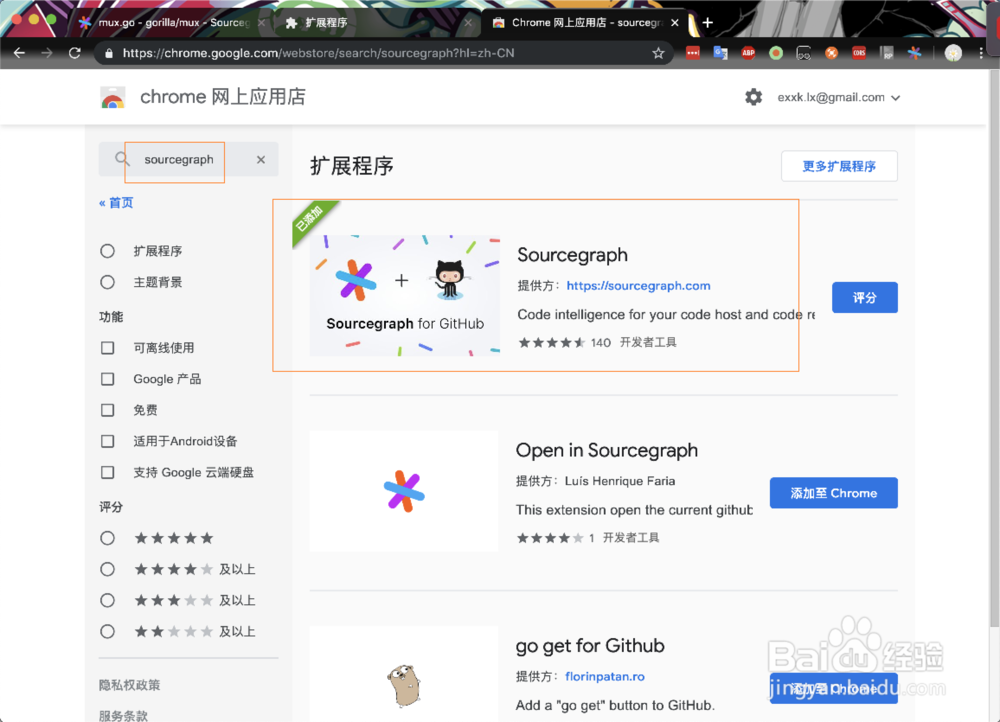Open the florinpatan.ro provider link
The height and width of the screenshot is (722, 1000).
tap(605, 676)
